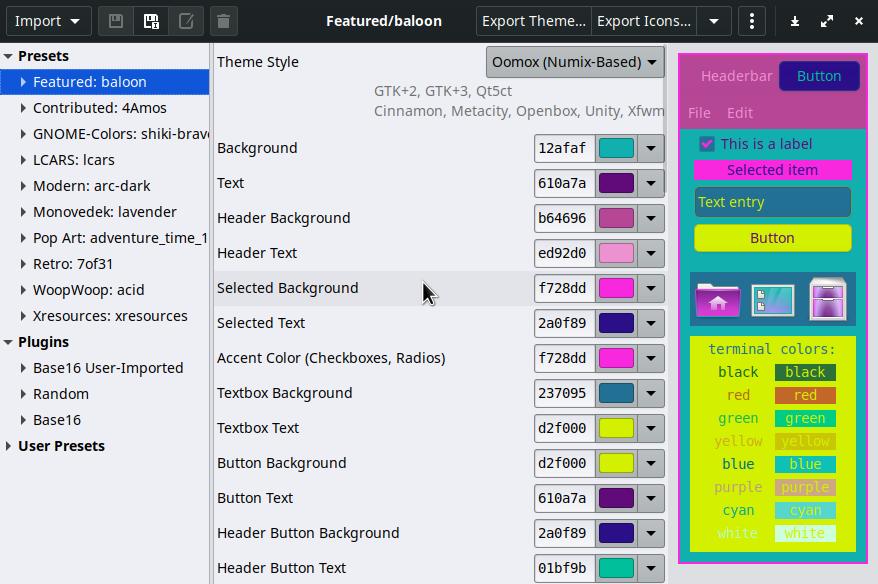The image size is (878, 584).
Task: Click the Export Theme button
Action: click(534, 21)
